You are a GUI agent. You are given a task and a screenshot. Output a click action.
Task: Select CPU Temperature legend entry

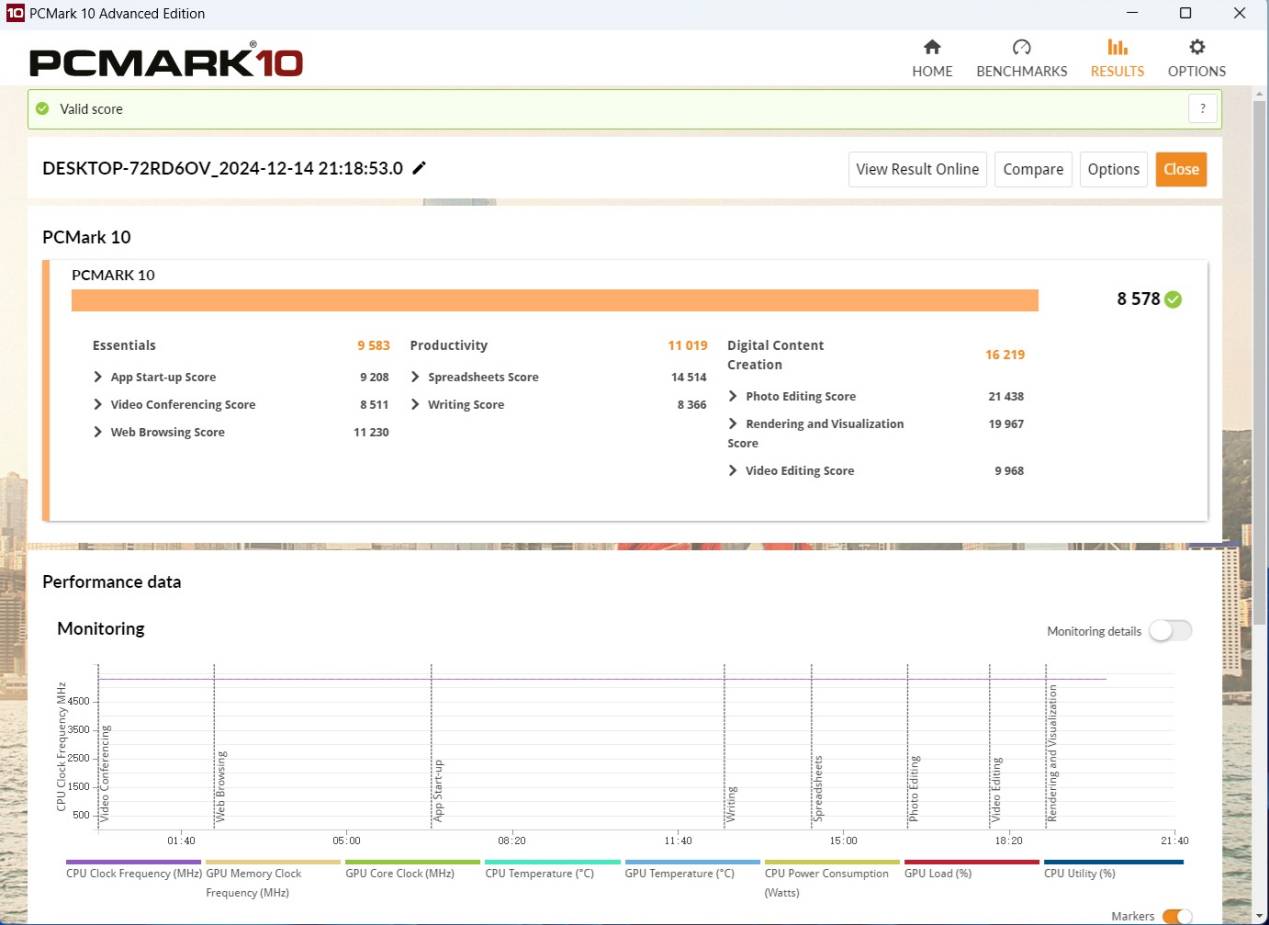(552, 870)
